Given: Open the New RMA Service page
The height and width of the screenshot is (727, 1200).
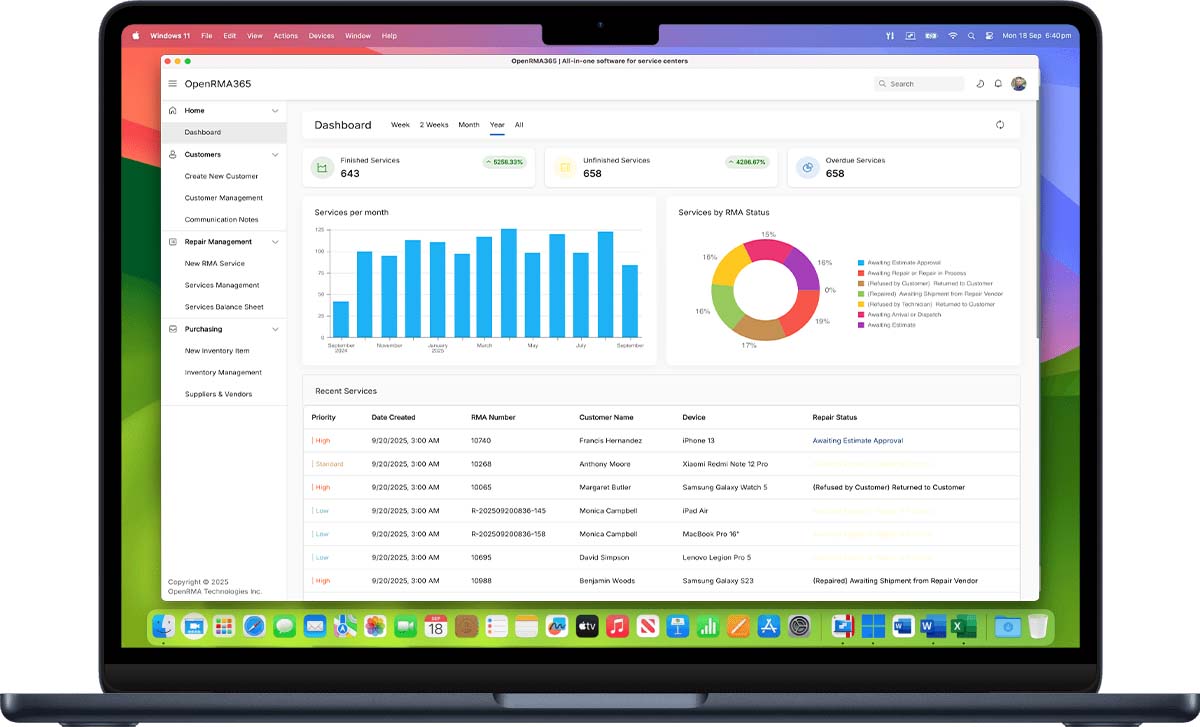Looking at the screenshot, I should pos(213,263).
